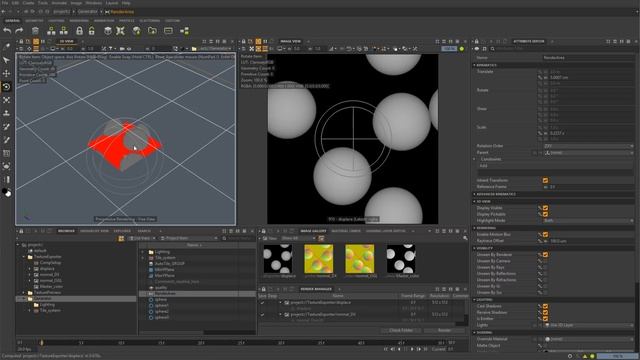Click Add under Constraints
Screen dimensions: 640x360
[484, 166]
